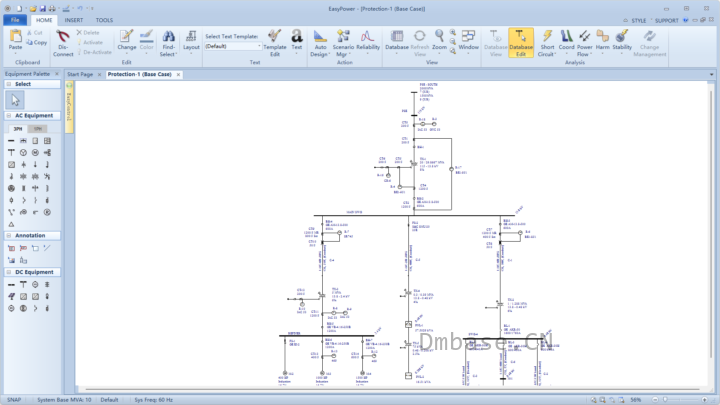Switch to the HOME ribbon tab
The image size is (720, 405).
44,20
